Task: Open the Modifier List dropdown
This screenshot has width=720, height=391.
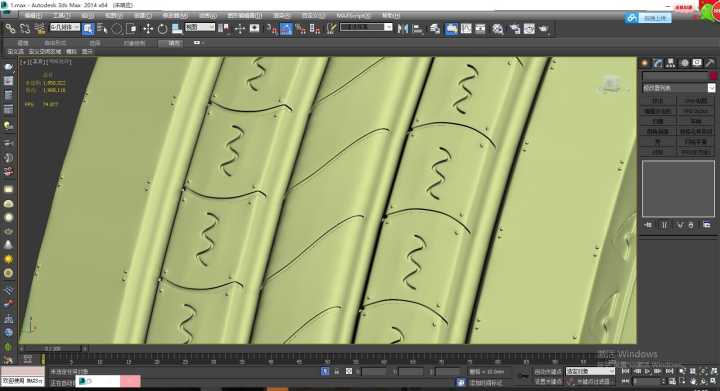Action: pos(679,88)
